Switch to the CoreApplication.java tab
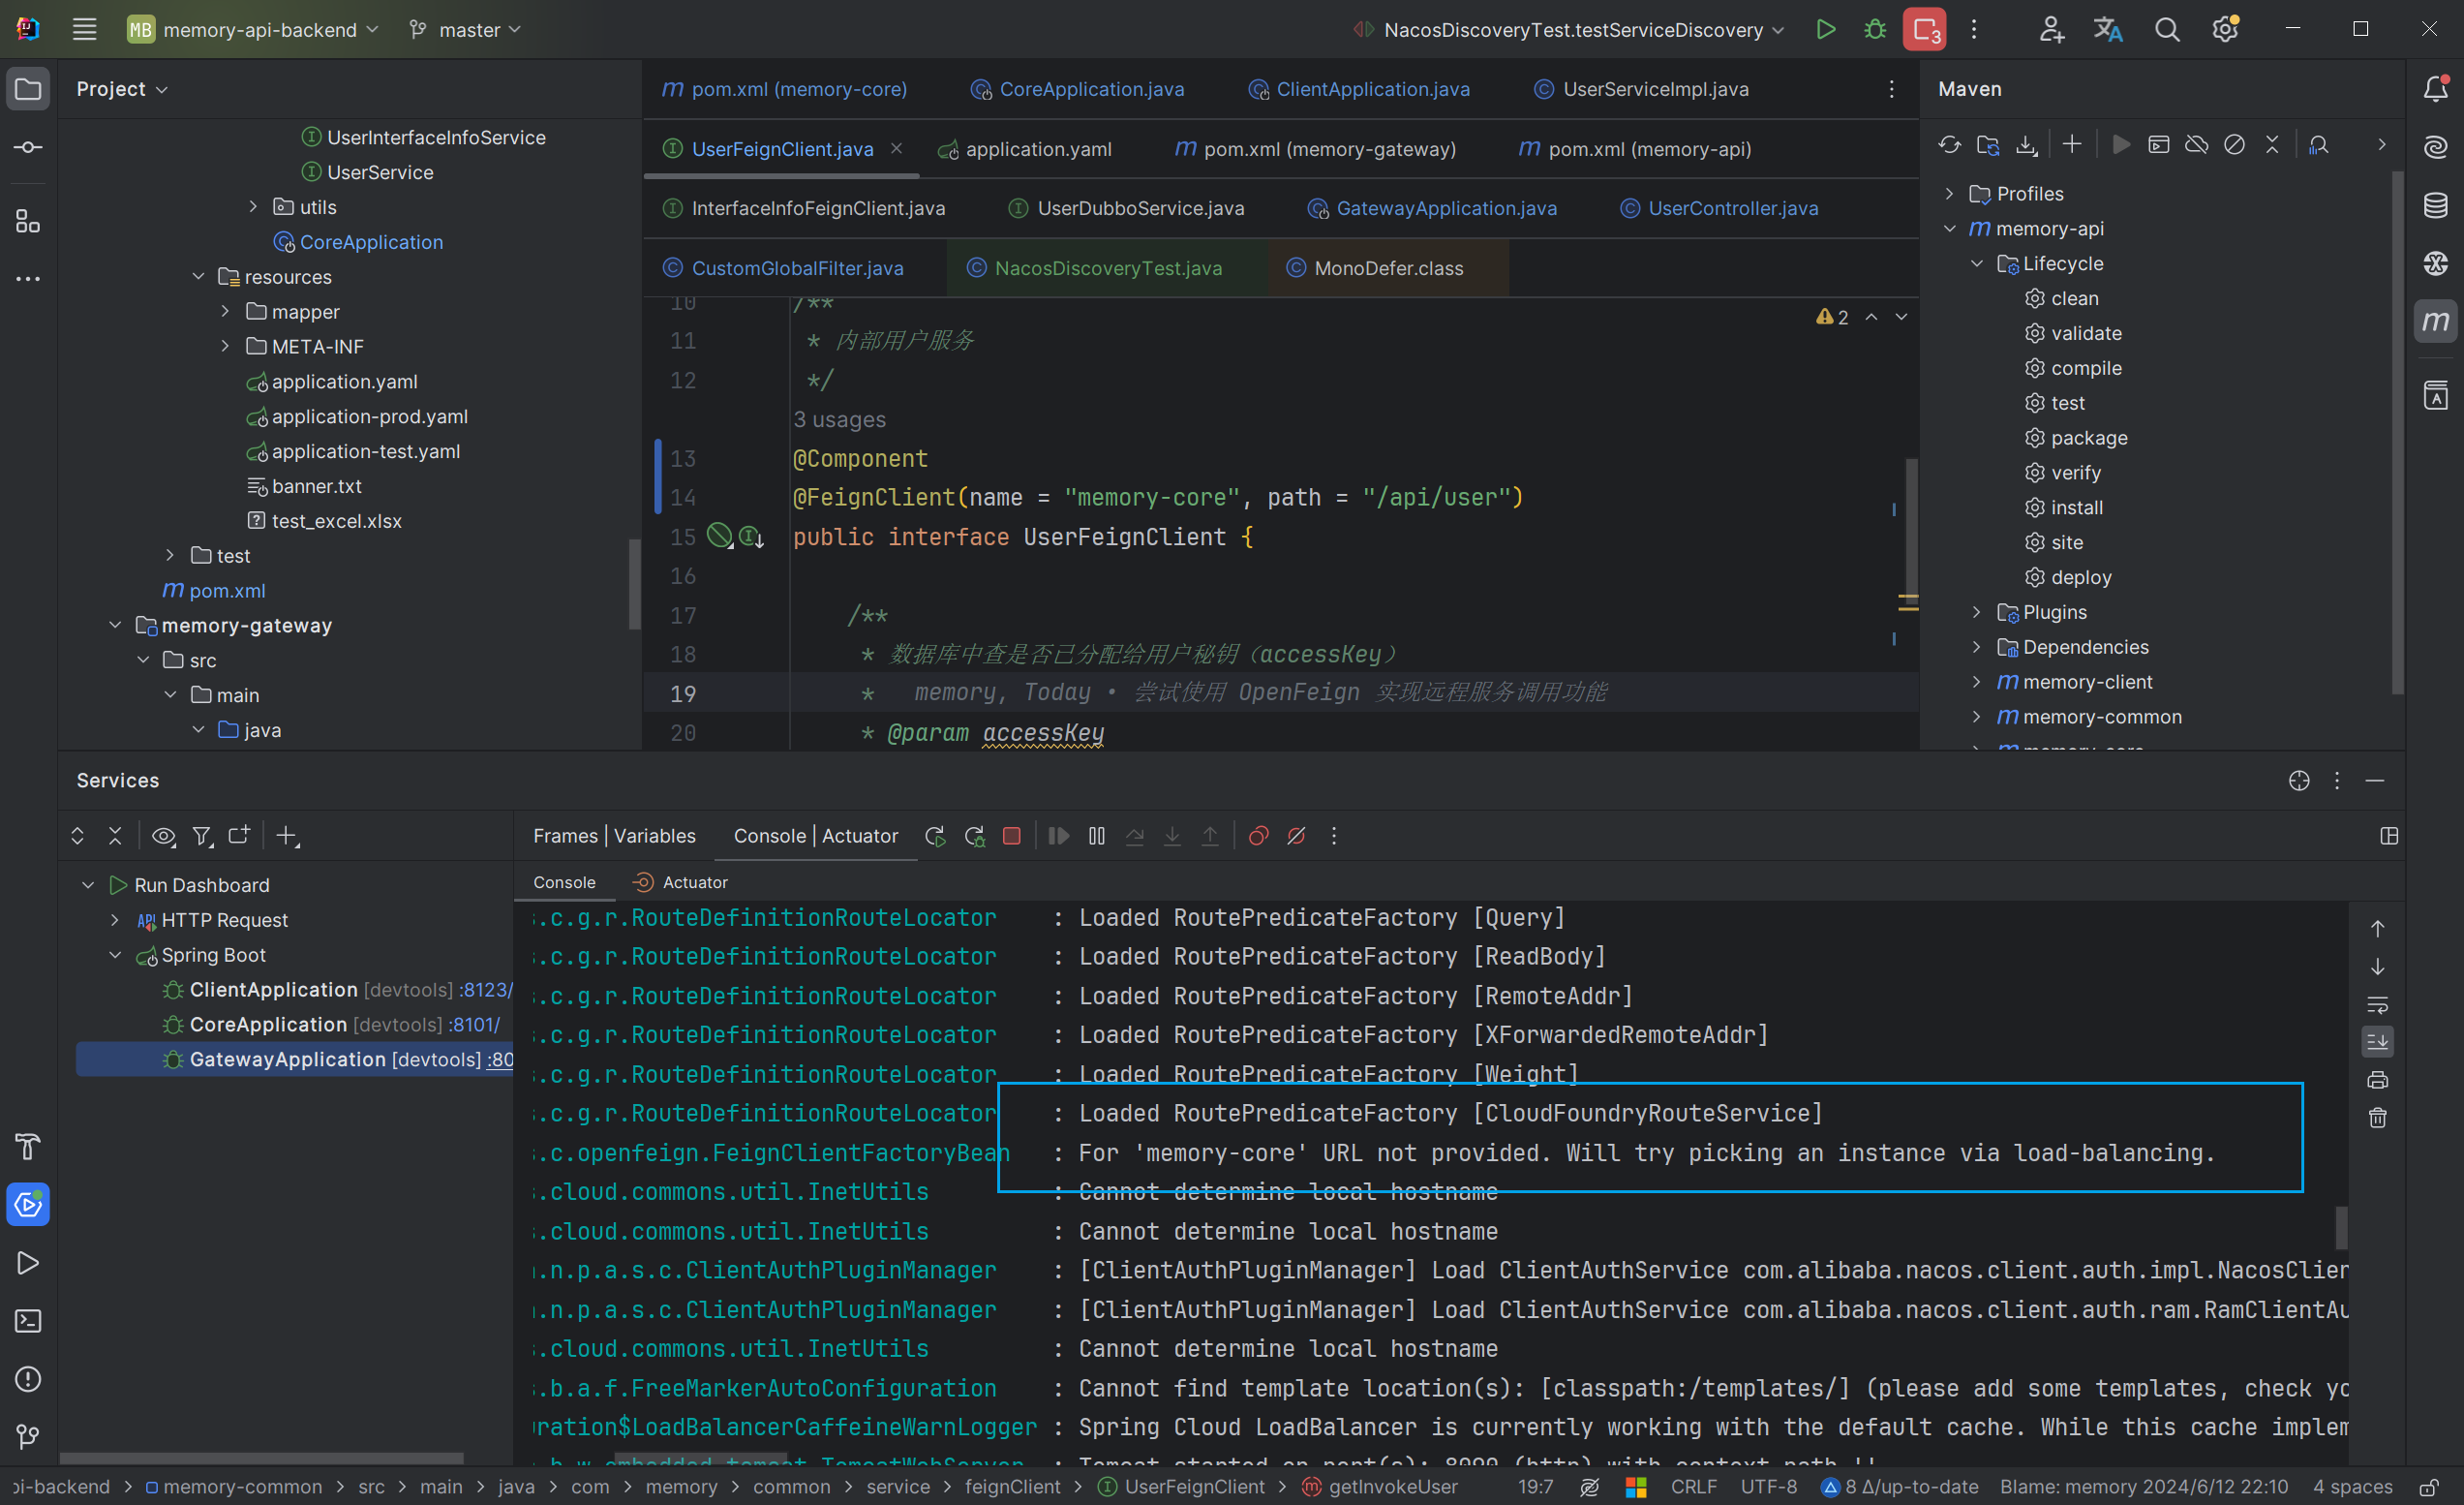This screenshot has height=1505, width=2464. coord(1078,89)
